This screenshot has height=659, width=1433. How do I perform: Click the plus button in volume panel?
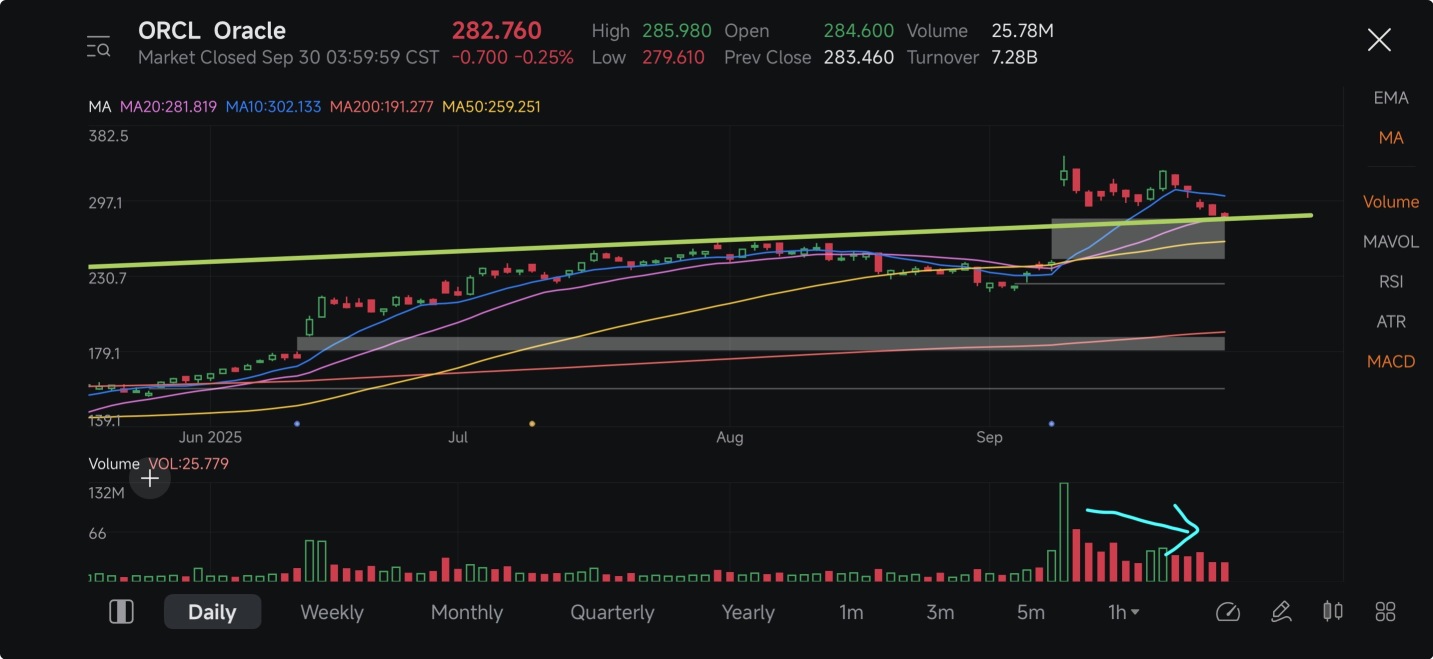click(150, 479)
